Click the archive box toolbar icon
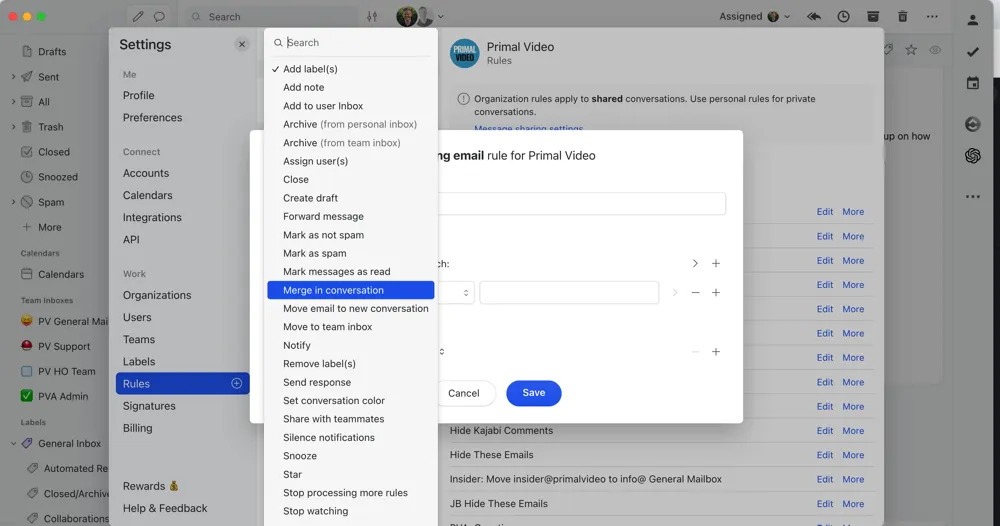 tap(873, 17)
